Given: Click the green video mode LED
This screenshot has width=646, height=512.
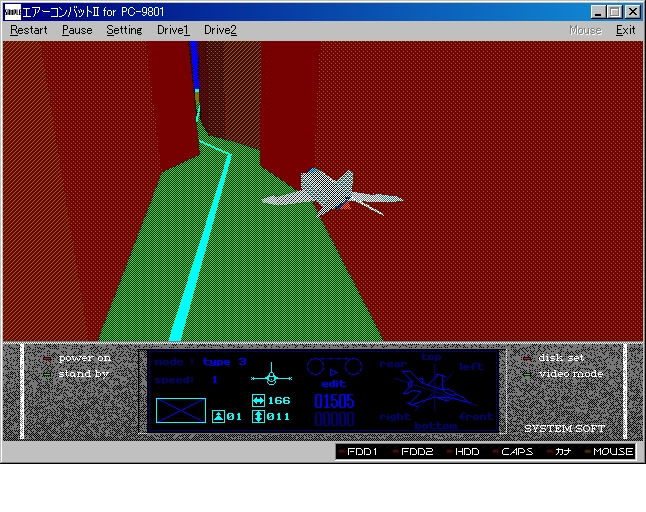Looking at the screenshot, I should tap(527, 374).
